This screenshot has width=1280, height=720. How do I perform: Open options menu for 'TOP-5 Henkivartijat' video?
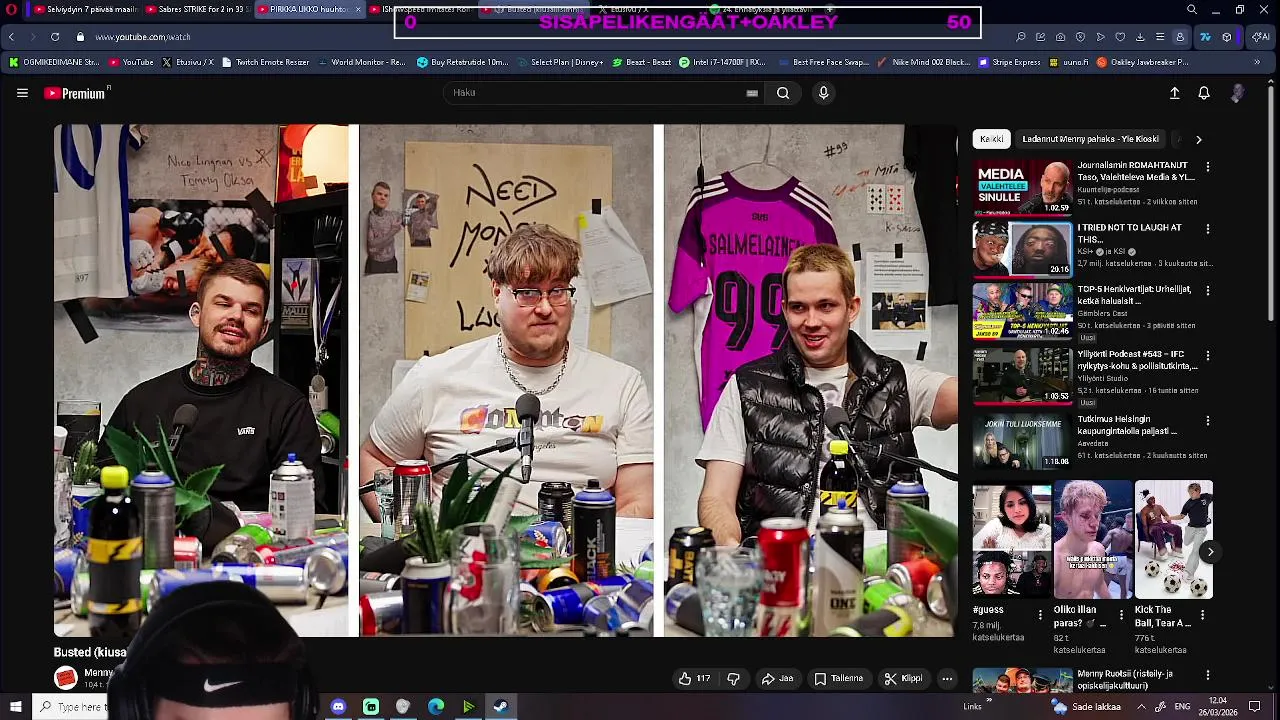click(x=1208, y=291)
